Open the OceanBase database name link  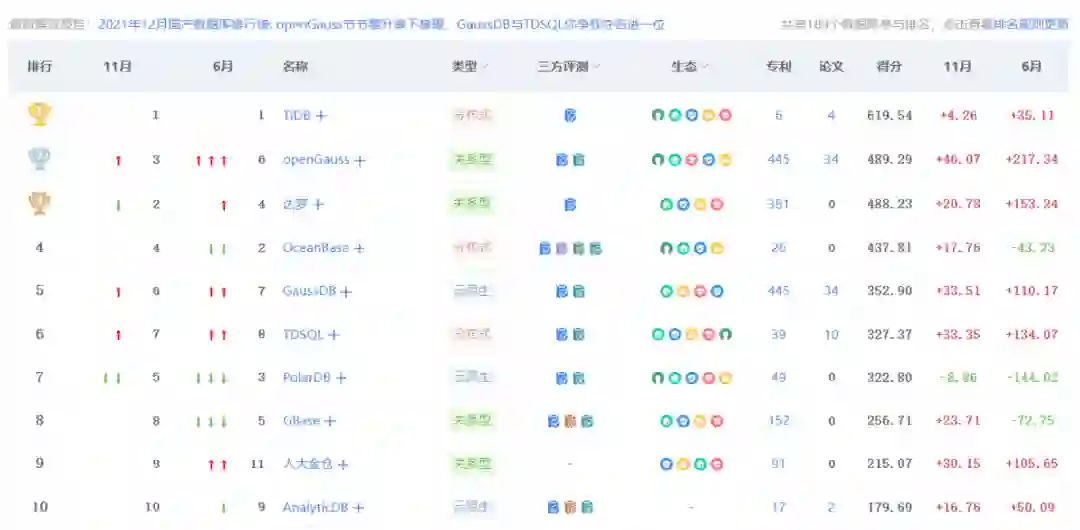point(315,247)
